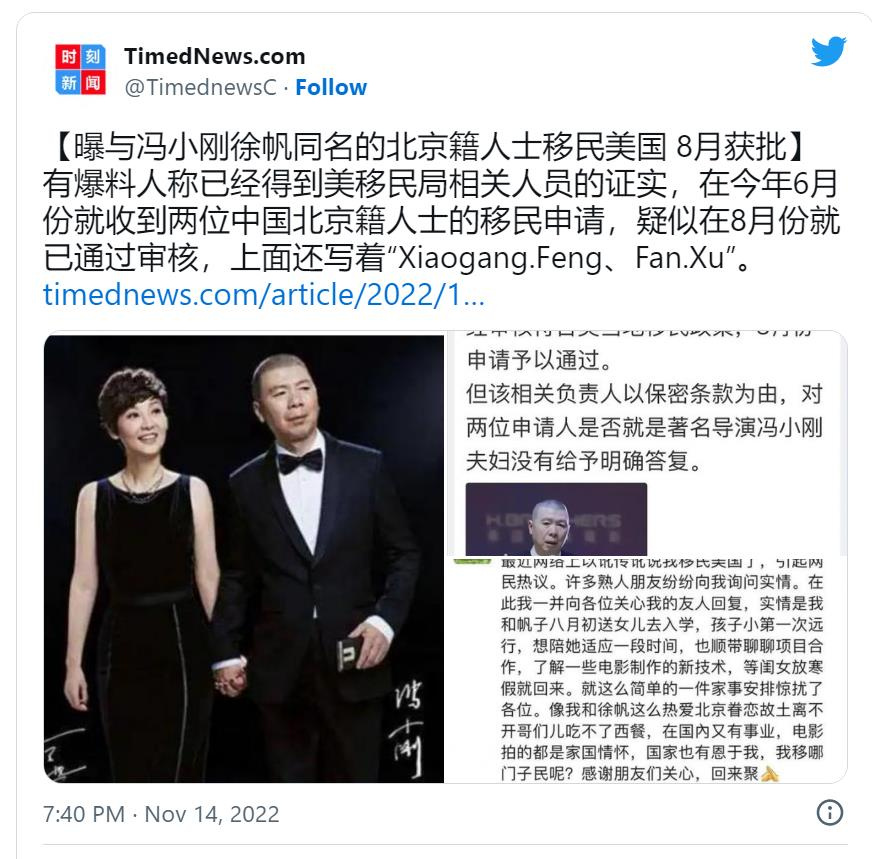
Task: Click the 7:40 PM Nov 14, 2022 timestamp
Action: [x=161, y=814]
